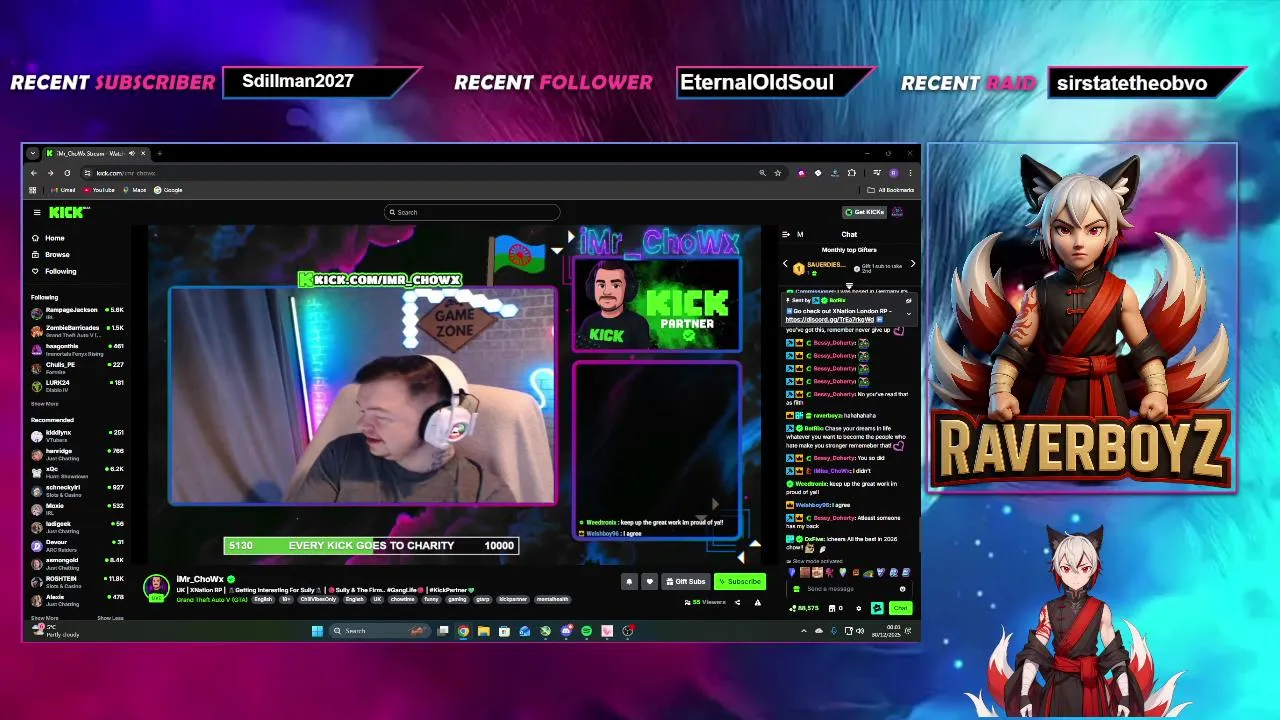Click the iMr_ChoWx channel avatar
1280x720 pixels.
[x=156, y=587]
